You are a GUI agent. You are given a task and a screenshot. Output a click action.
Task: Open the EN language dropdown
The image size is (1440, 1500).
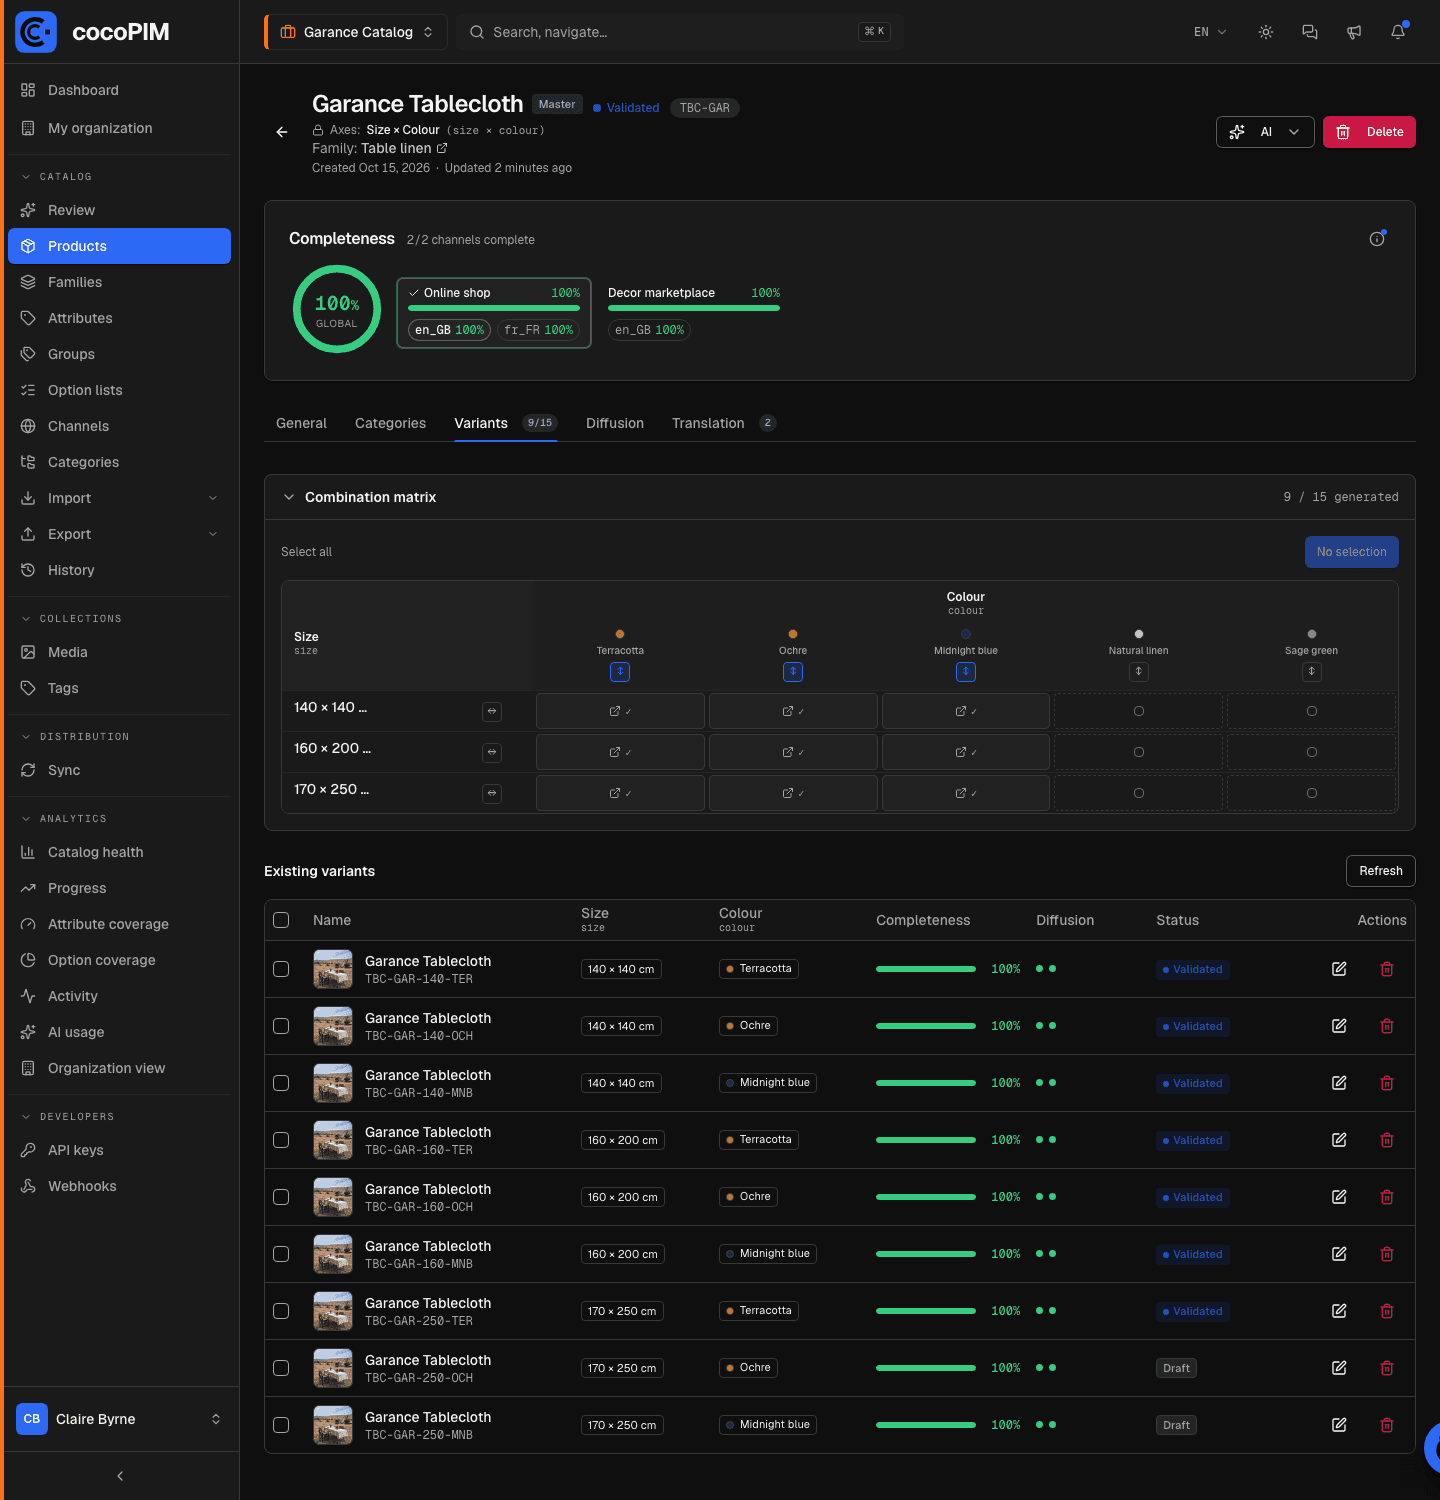point(1210,32)
